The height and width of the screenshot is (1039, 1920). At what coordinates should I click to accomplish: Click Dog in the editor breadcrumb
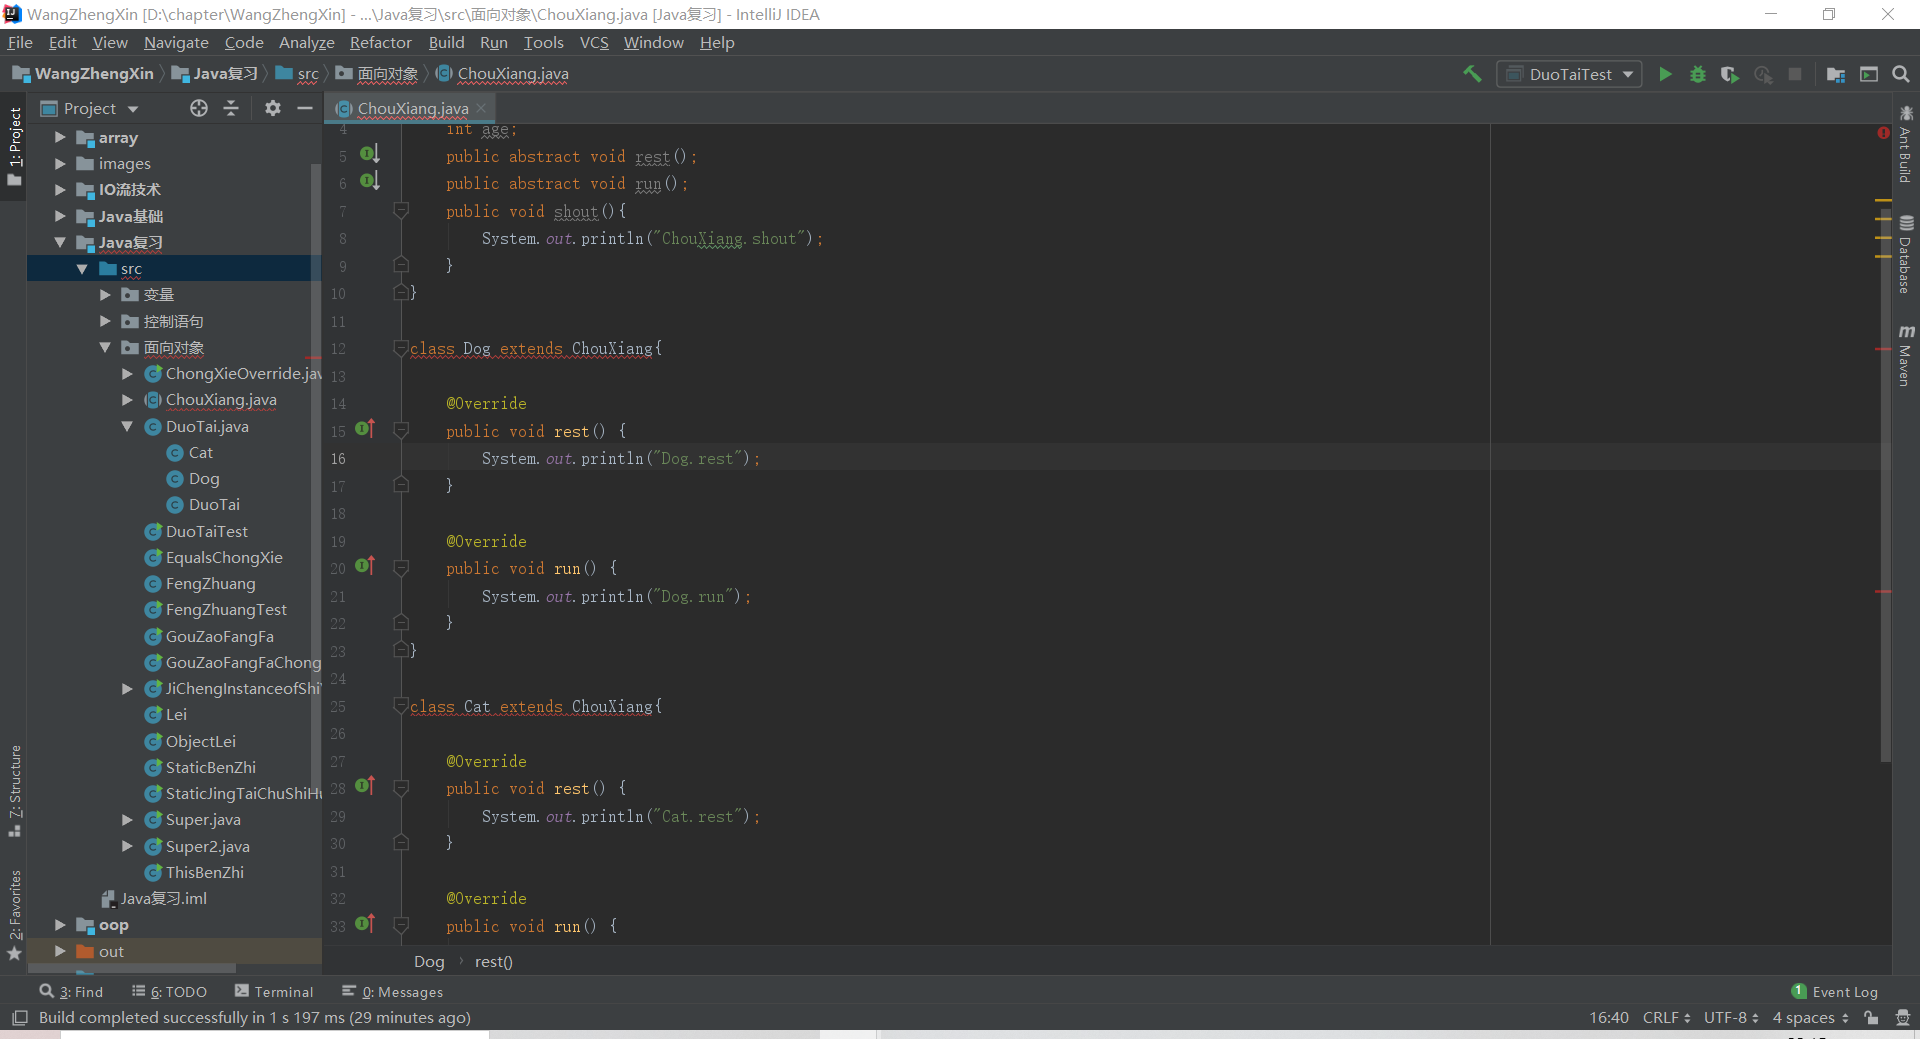click(x=429, y=962)
